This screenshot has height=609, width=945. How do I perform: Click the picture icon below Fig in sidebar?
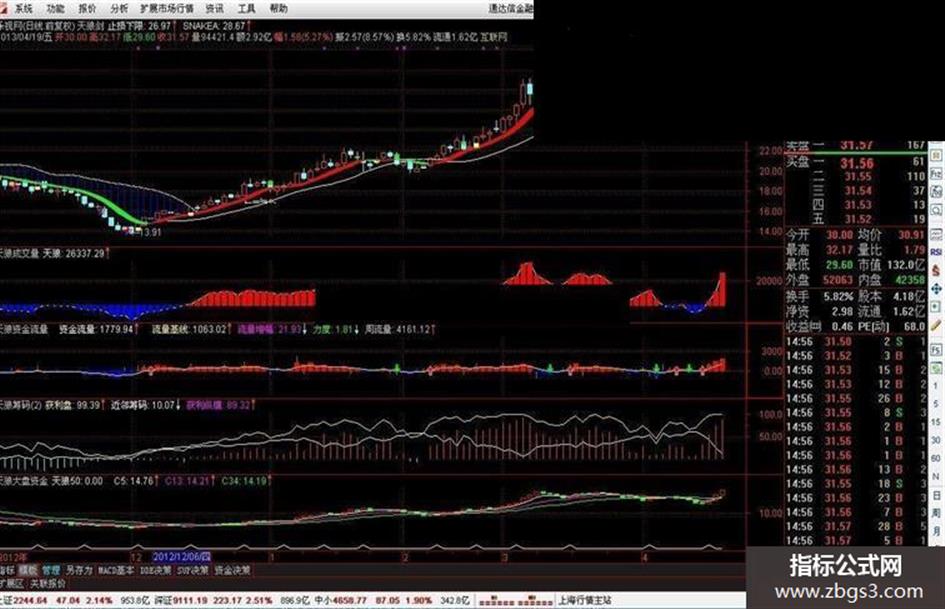point(937,192)
